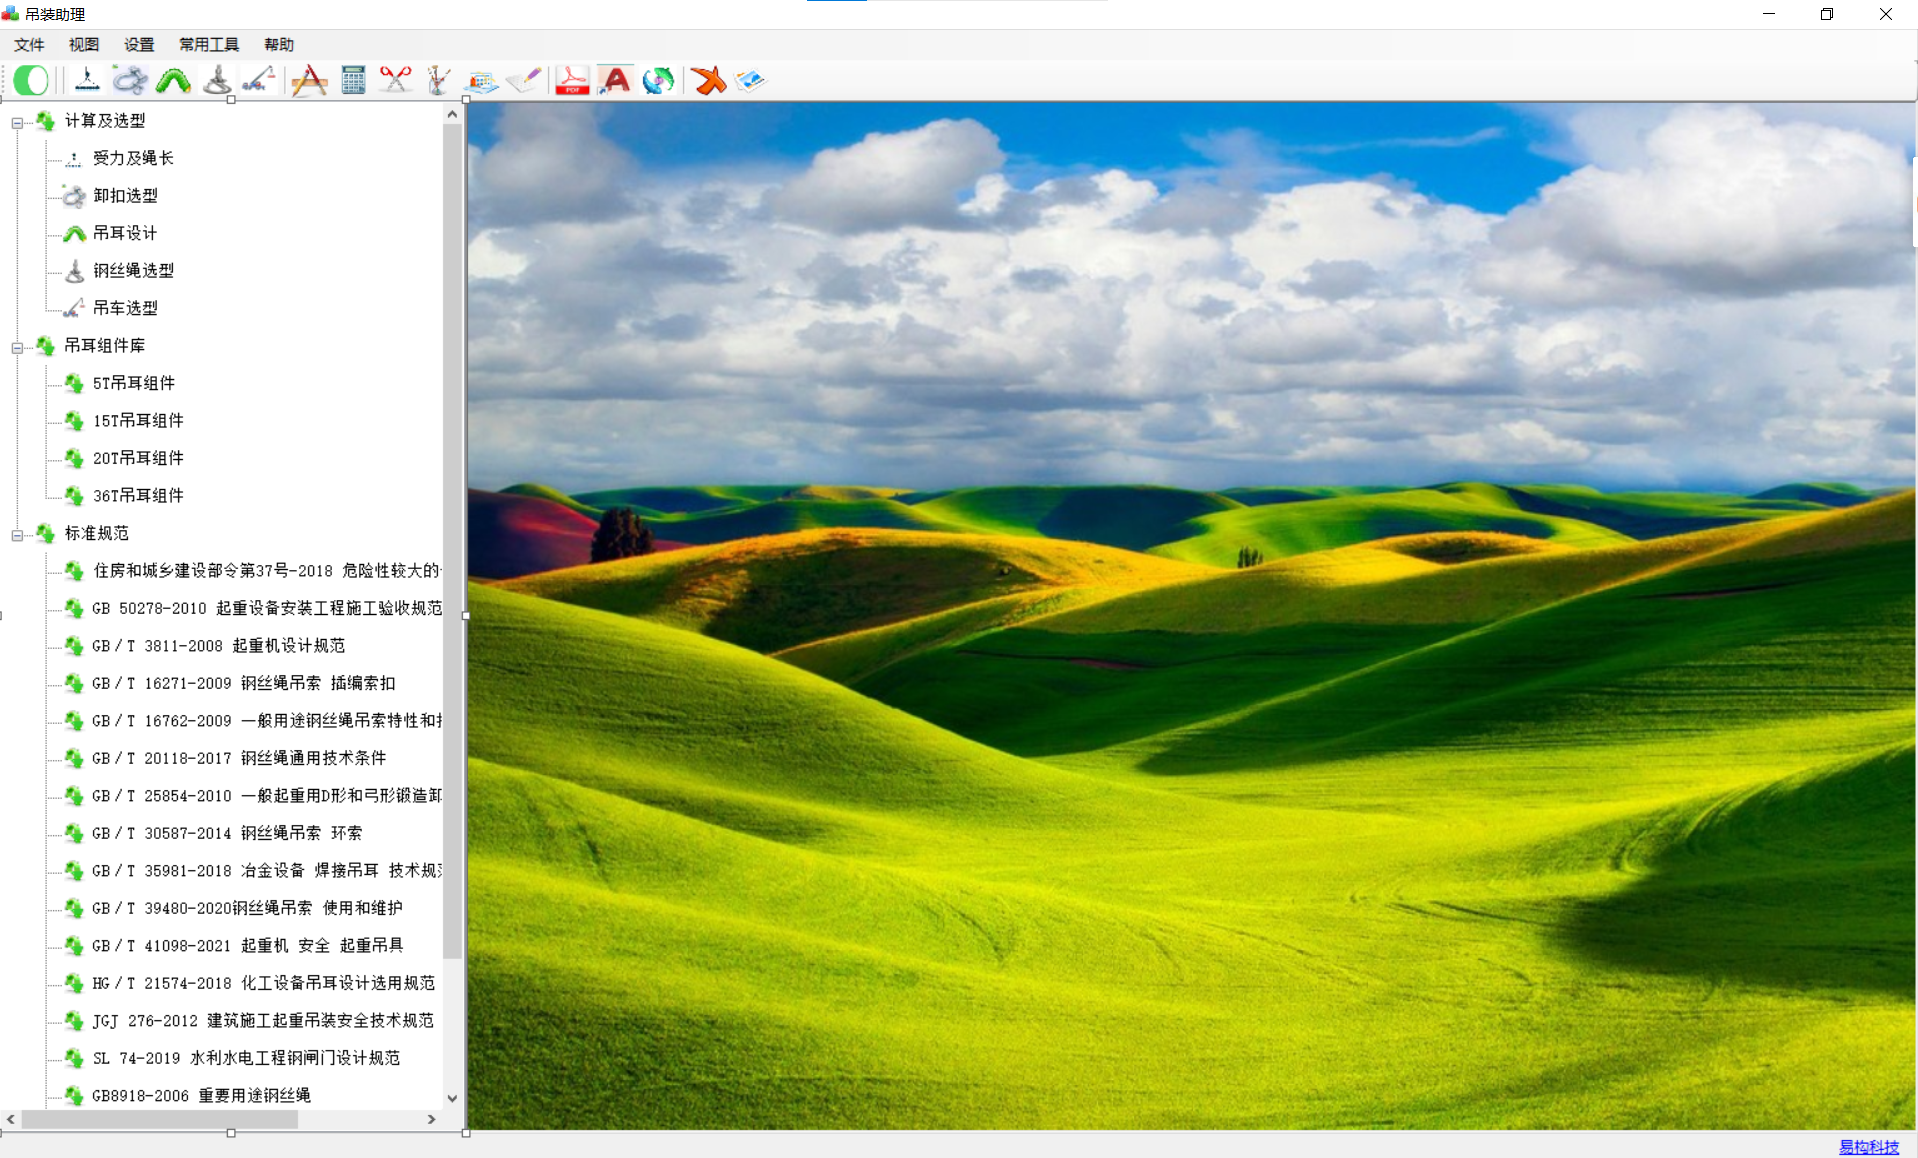This screenshot has width=1918, height=1158.
Task: Select 15T吊耳组件 tree item
Action: pyautogui.click(x=138, y=420)
